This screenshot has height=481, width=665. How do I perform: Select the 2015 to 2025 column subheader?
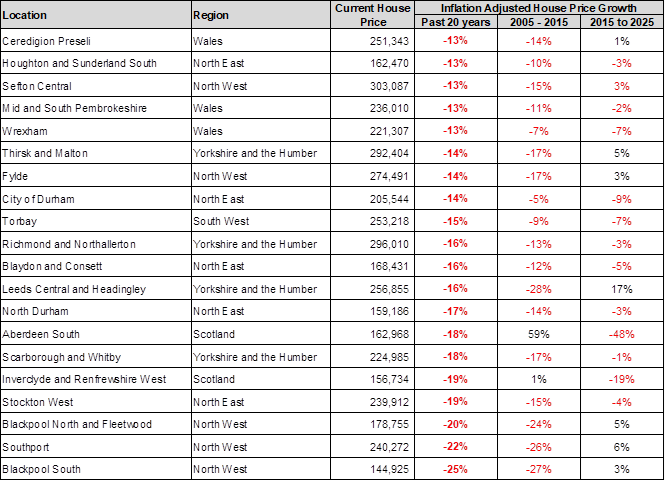click(621, 21)
